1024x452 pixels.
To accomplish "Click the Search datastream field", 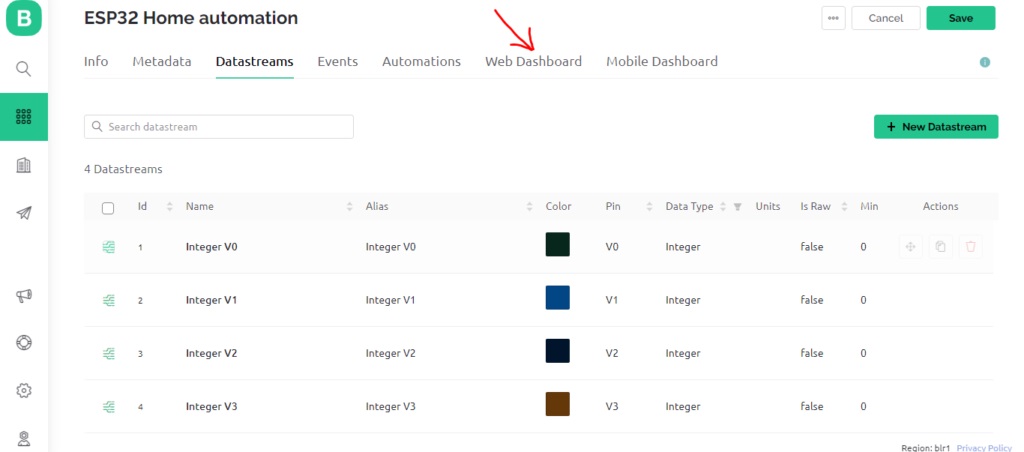I will (x=219, y=127).
